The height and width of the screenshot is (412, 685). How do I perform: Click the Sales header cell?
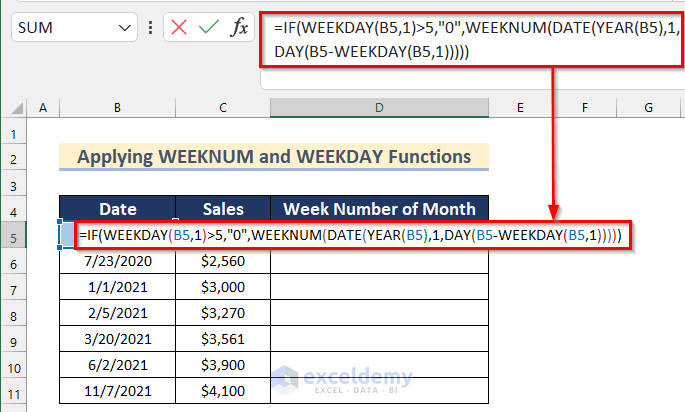point(222,209)
